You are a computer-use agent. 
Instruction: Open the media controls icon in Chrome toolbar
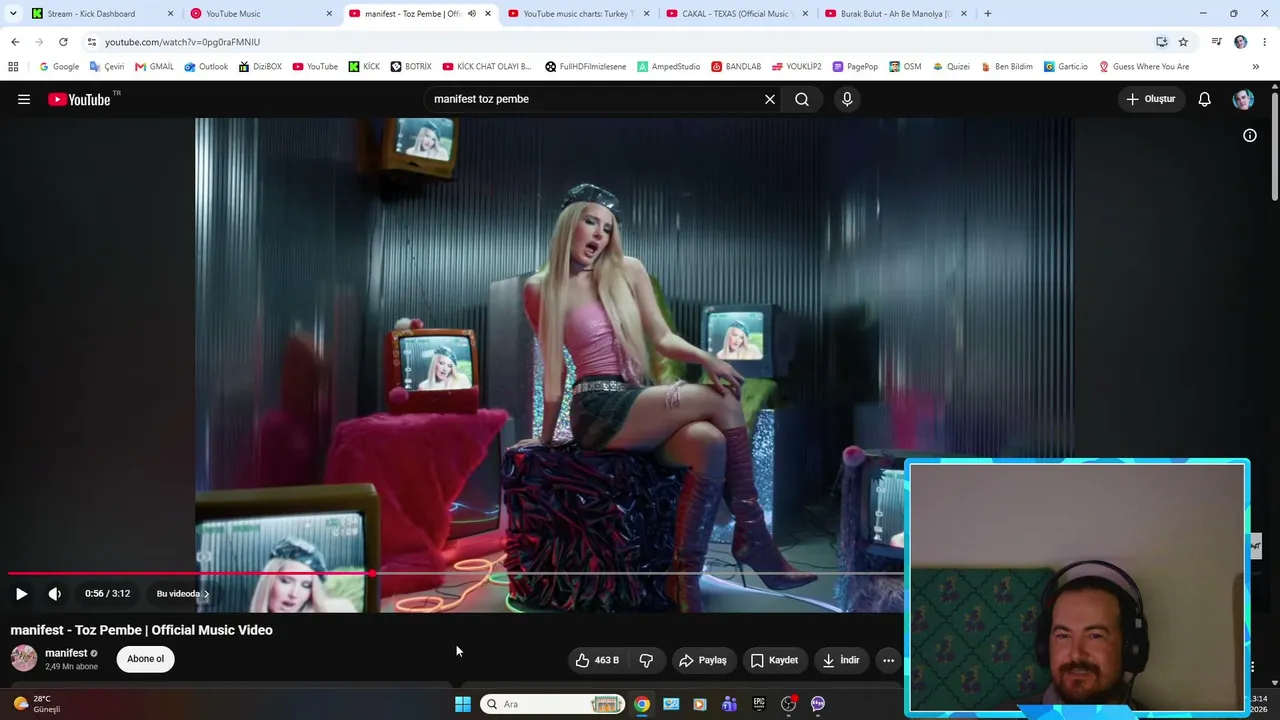coord(1217,42)
